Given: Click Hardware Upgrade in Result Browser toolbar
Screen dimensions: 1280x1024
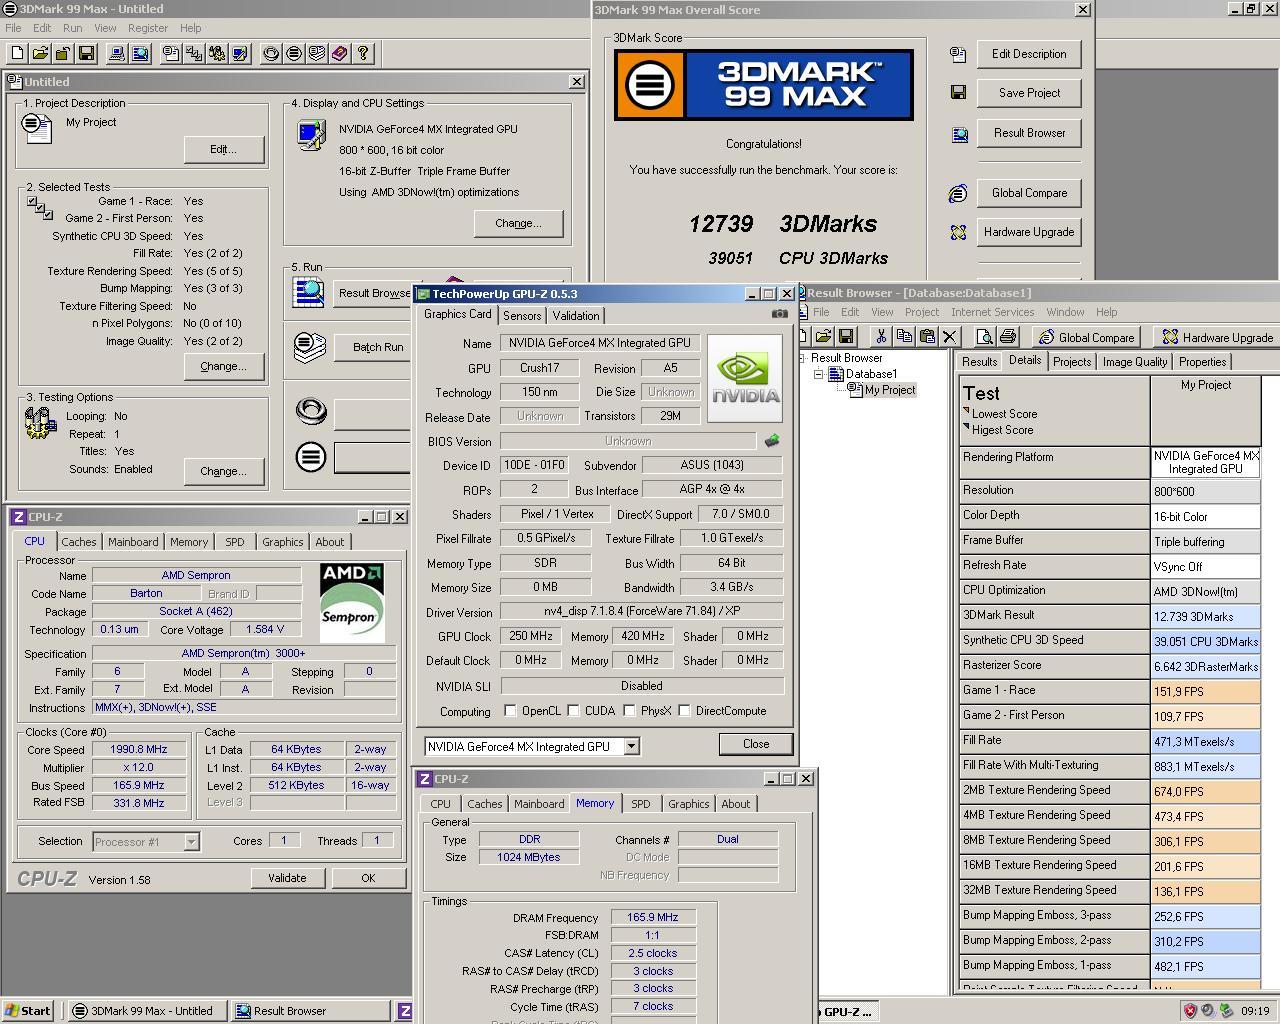Looking at the screenshot, I should [1218, 337].
